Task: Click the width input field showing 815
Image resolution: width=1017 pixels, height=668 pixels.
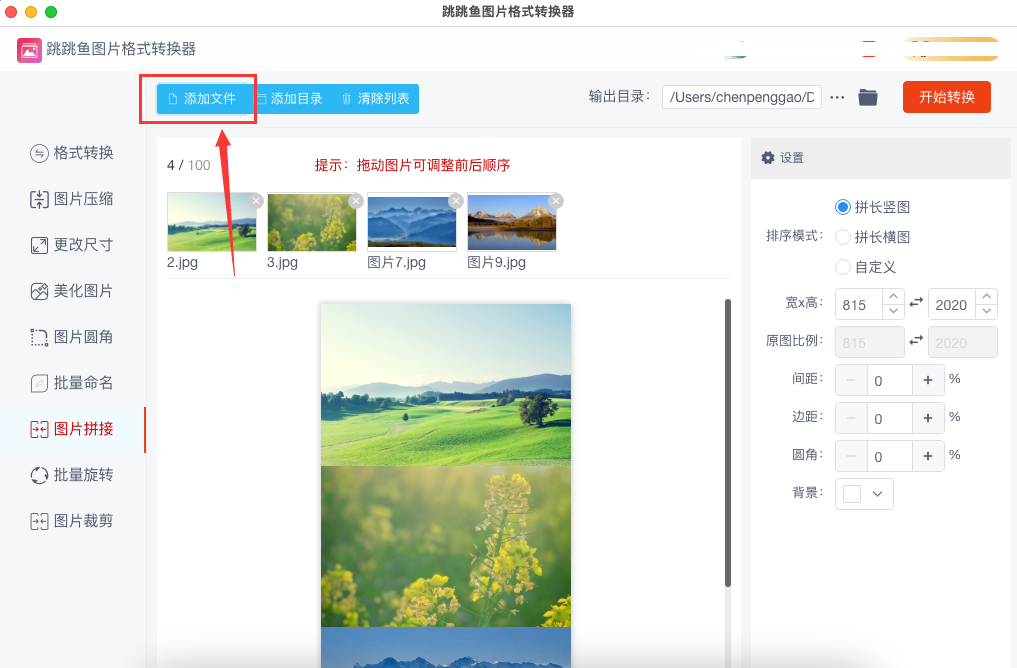Action: point(859,304)
